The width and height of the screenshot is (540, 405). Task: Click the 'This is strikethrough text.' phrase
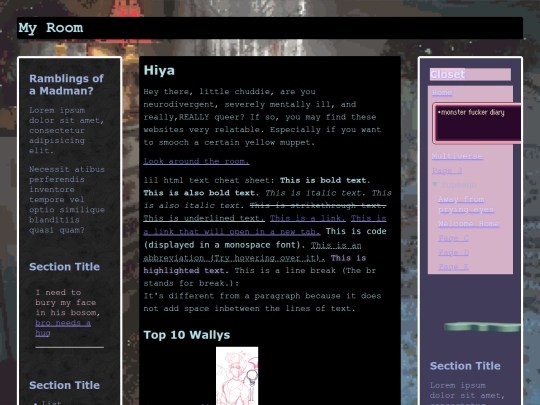[x=318, y=206]
